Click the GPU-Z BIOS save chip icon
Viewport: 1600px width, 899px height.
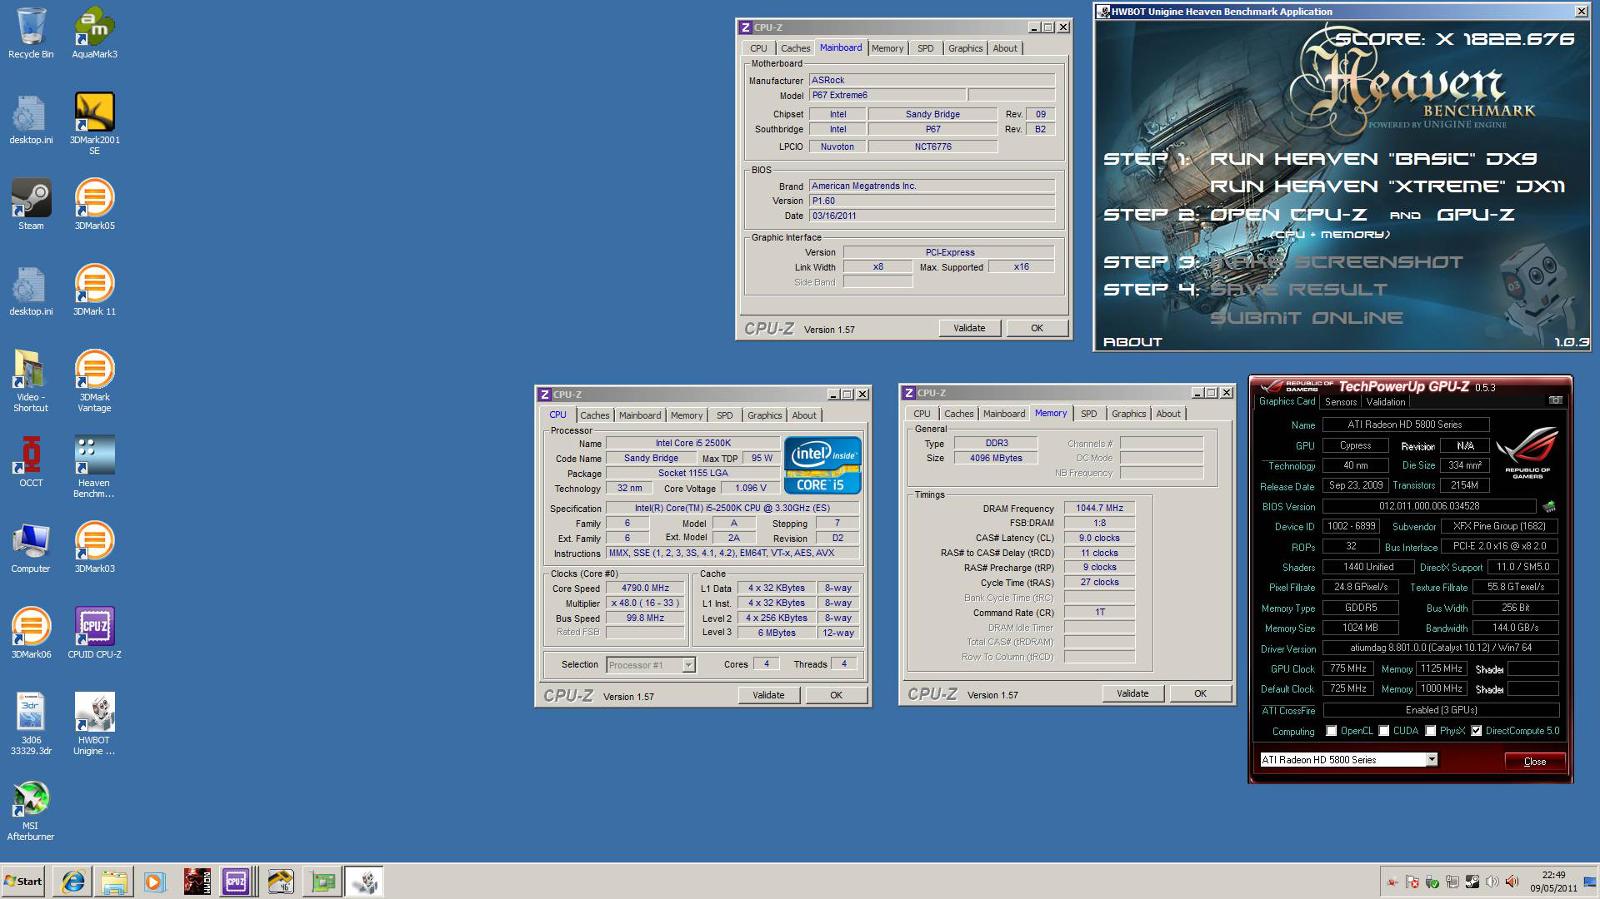(1549, 507)
